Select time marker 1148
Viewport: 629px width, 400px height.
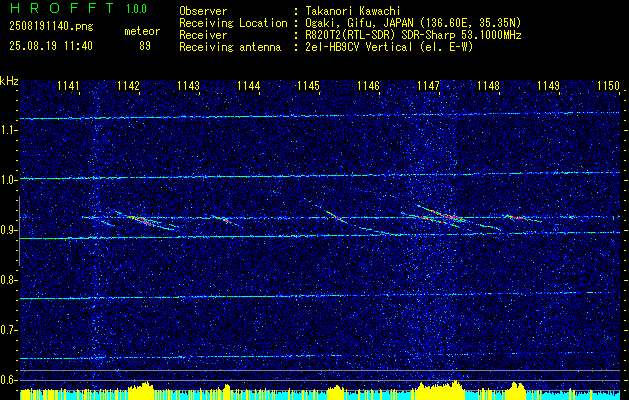(x=489, y=85)
